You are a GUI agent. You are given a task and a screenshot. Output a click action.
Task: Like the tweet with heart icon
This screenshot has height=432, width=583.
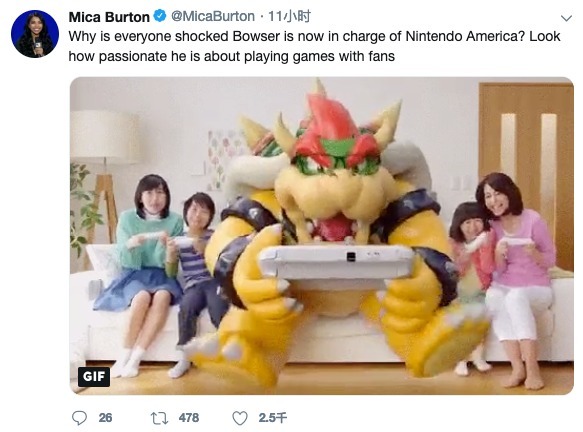point(240,418)
